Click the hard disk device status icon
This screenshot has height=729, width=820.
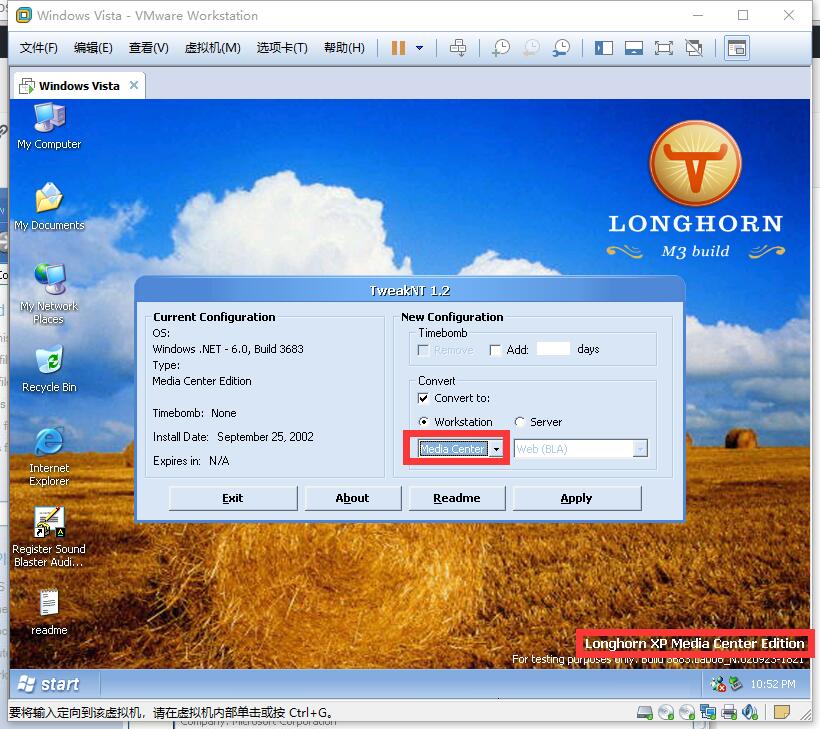click(645, 712)
